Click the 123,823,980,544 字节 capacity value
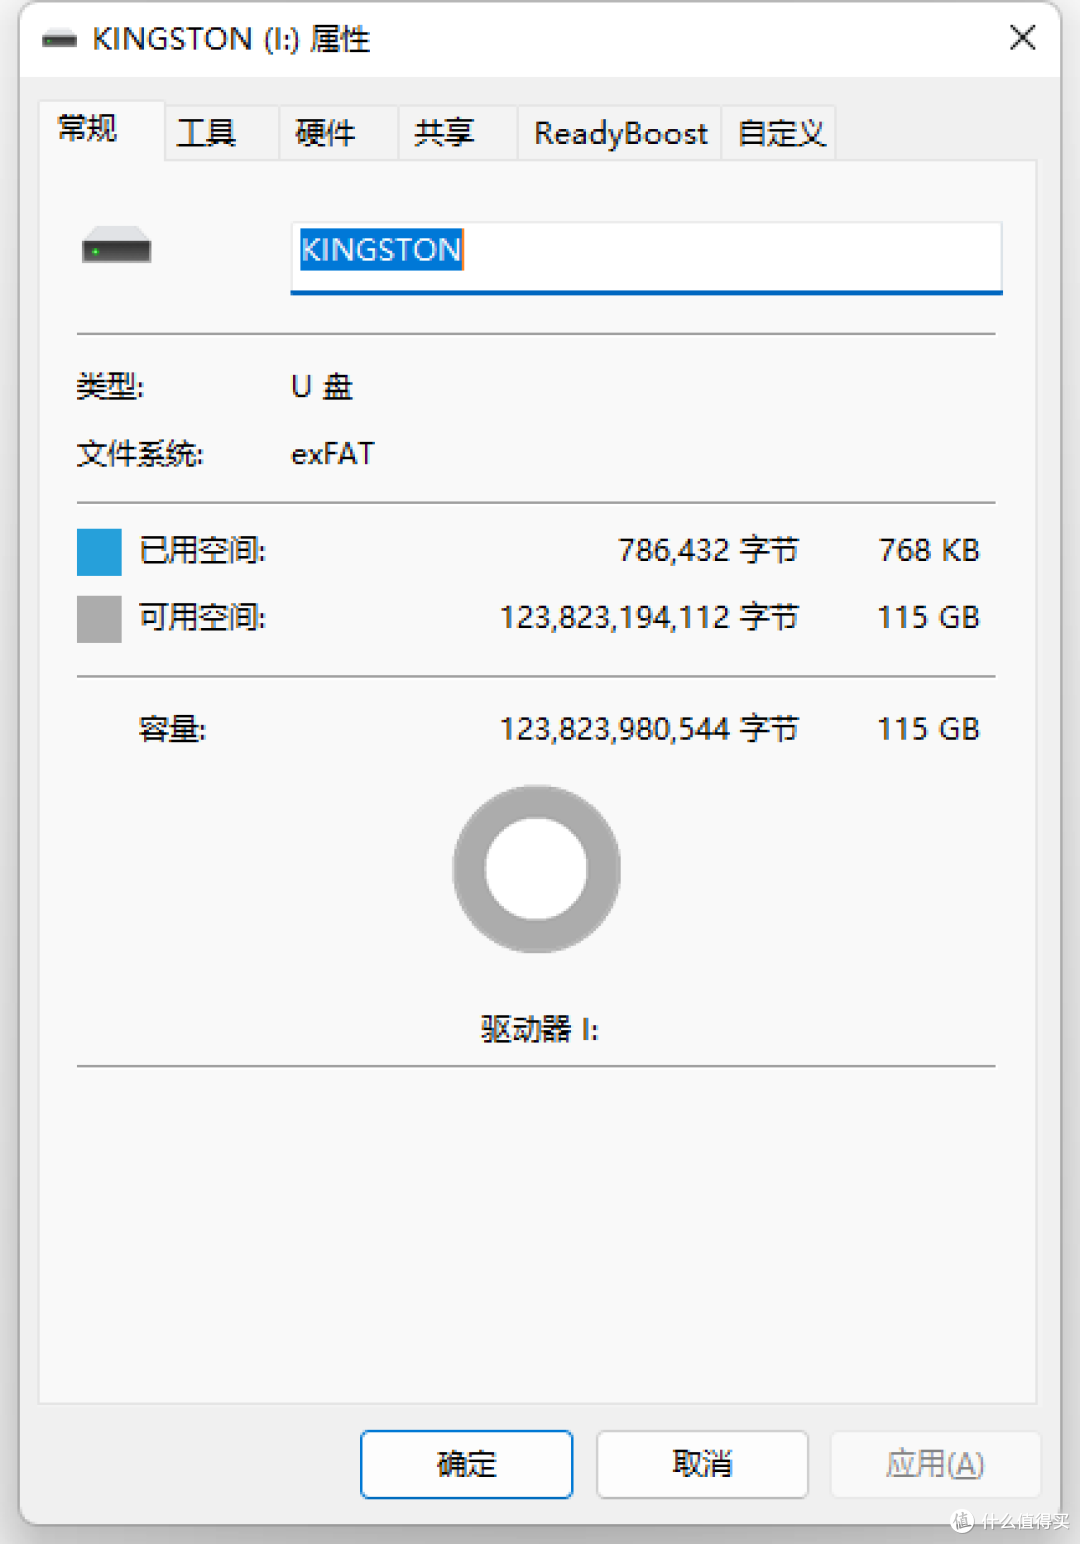The height and width of the screenshot is (1544, 1080). 648,728
